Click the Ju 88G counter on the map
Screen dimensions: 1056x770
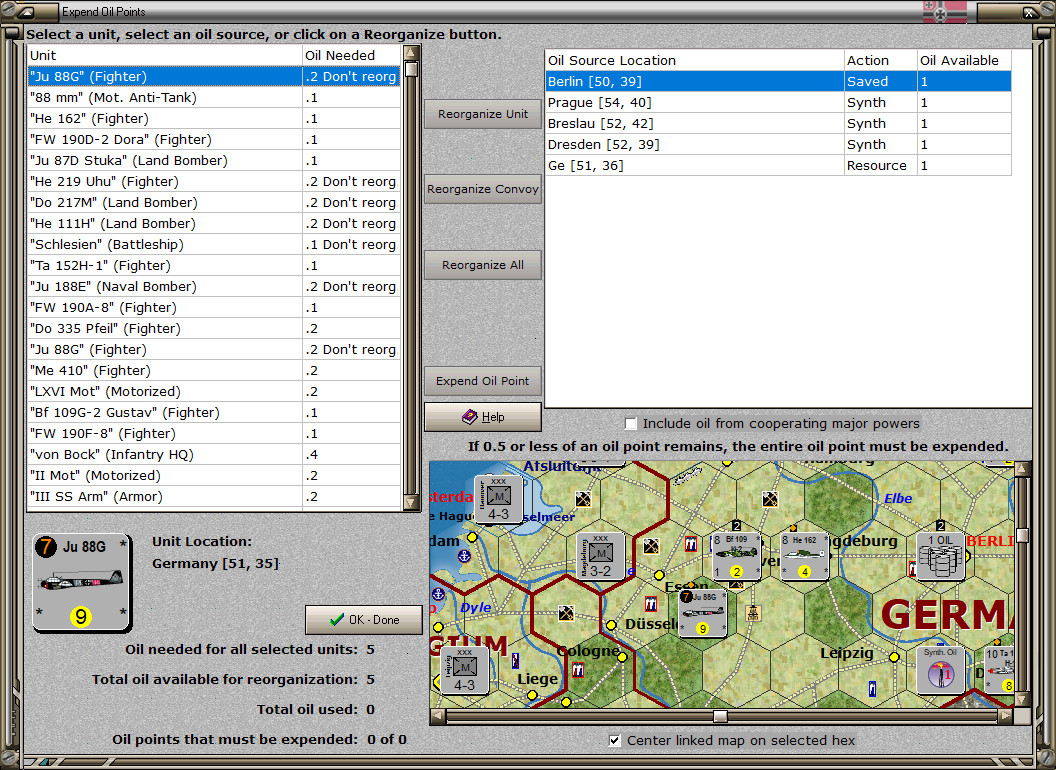coord(702,613)
